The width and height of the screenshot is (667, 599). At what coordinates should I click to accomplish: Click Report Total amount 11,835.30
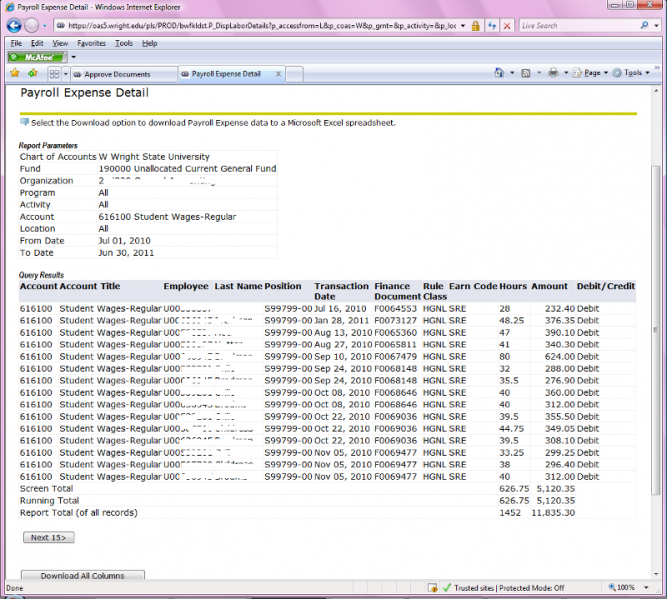point(553,513)
